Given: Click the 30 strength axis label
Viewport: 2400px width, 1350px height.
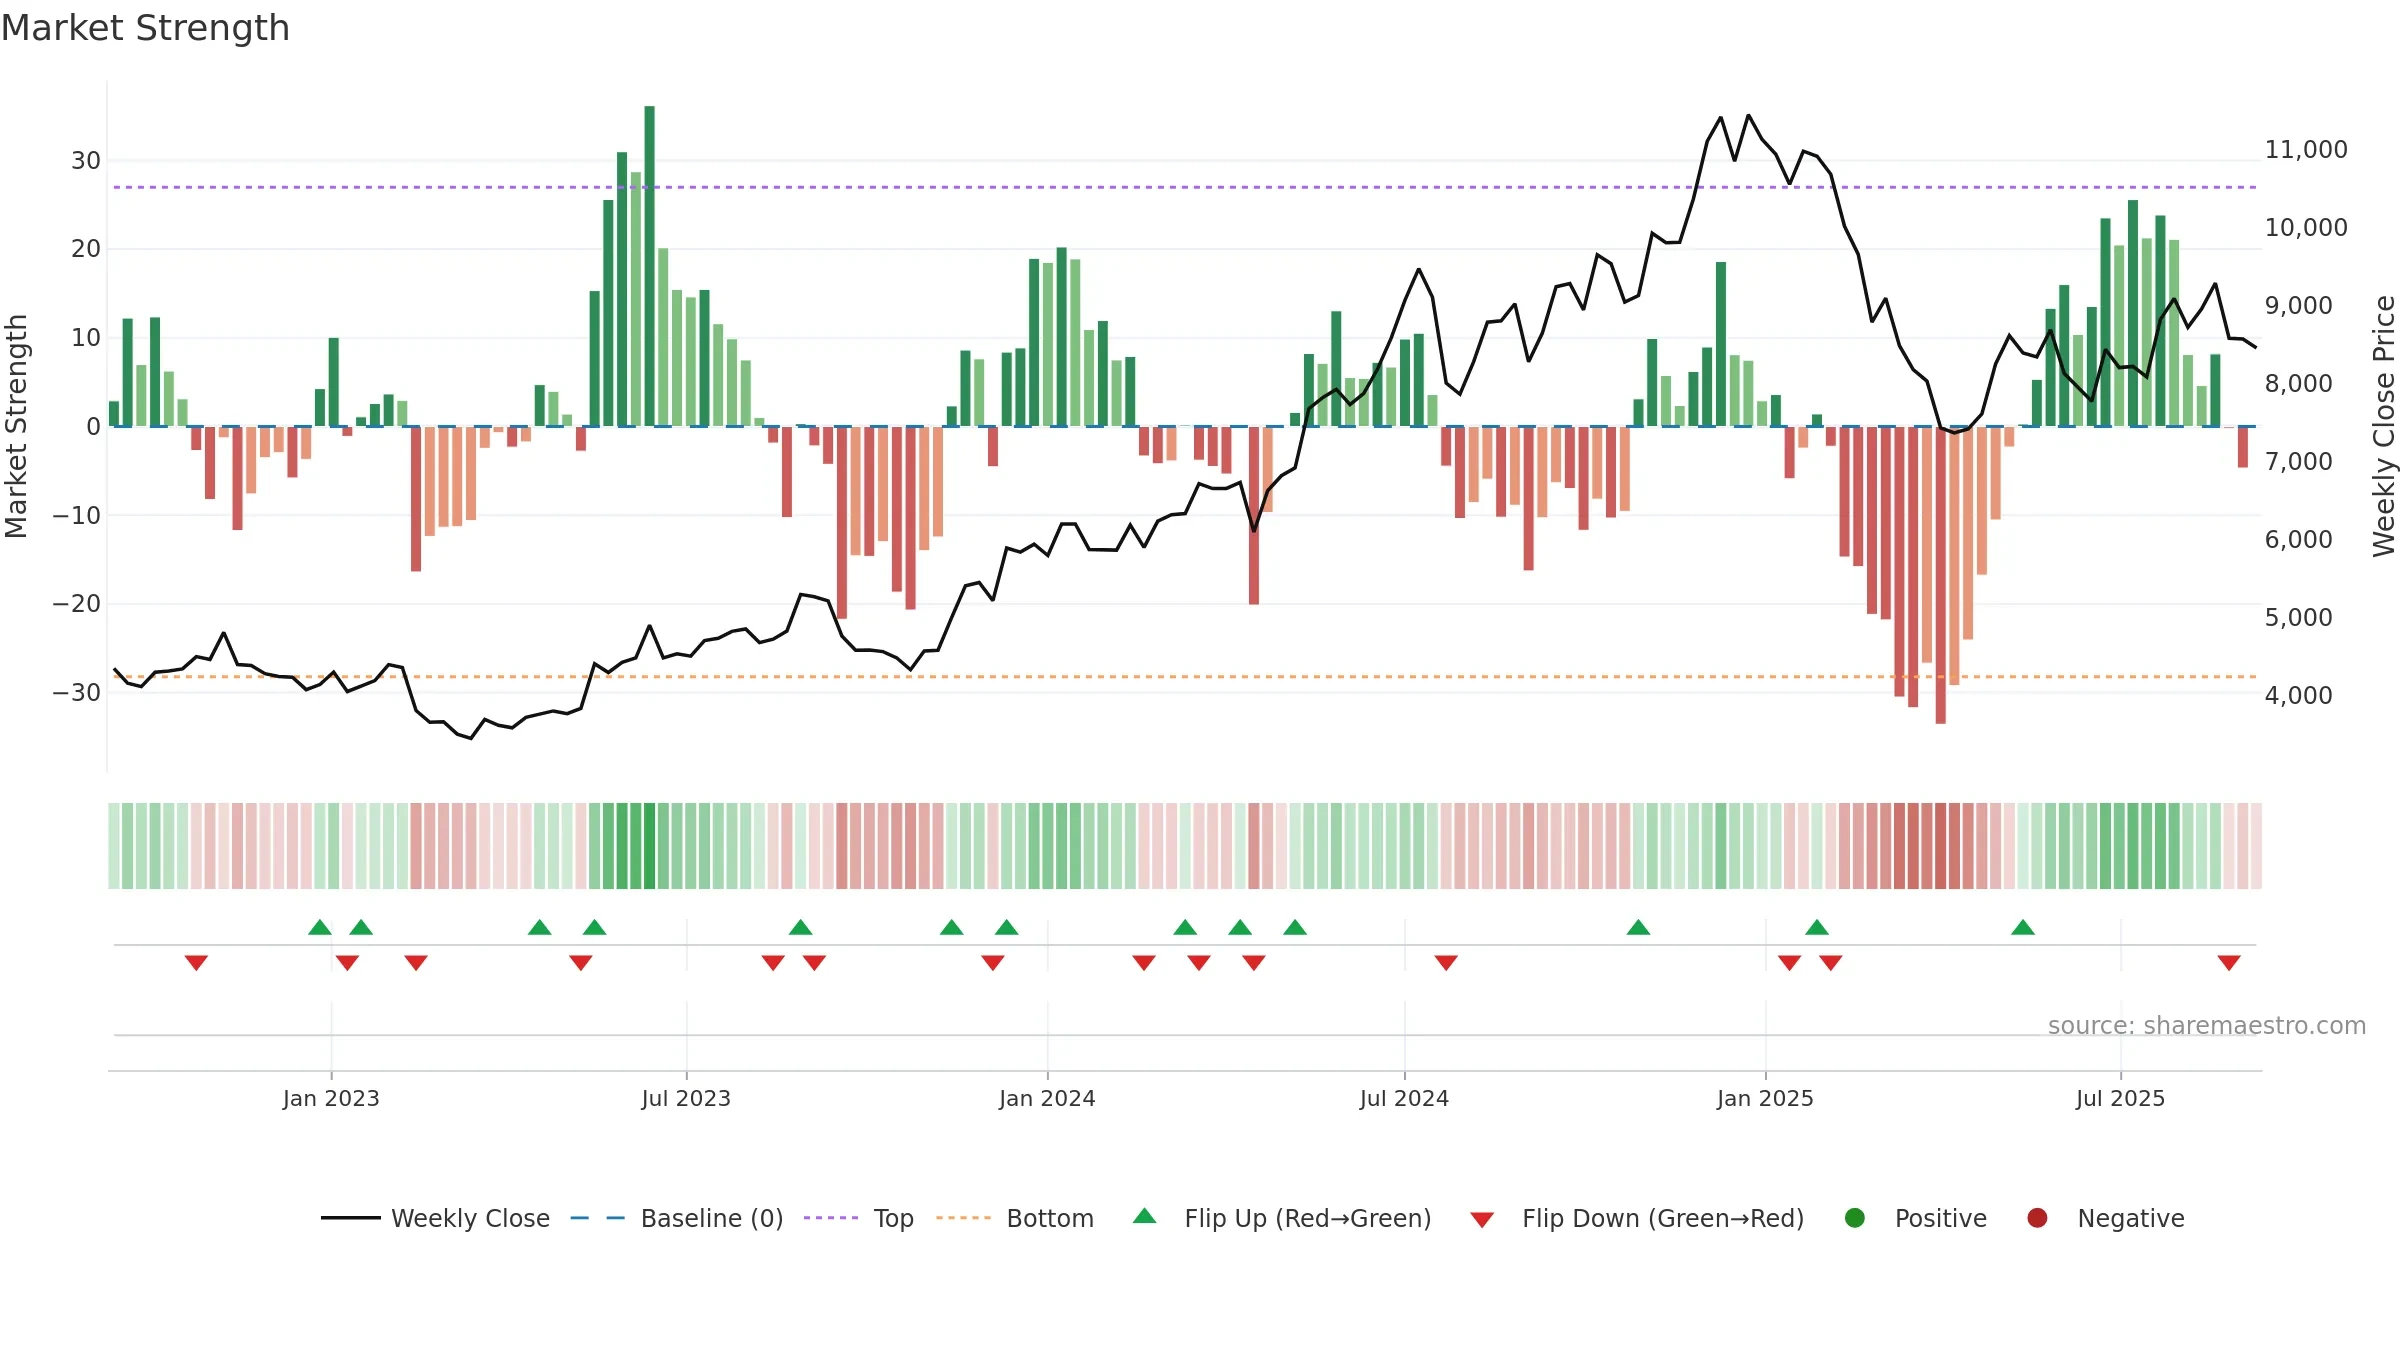Looking at the screenshot, I should [86, 160].
